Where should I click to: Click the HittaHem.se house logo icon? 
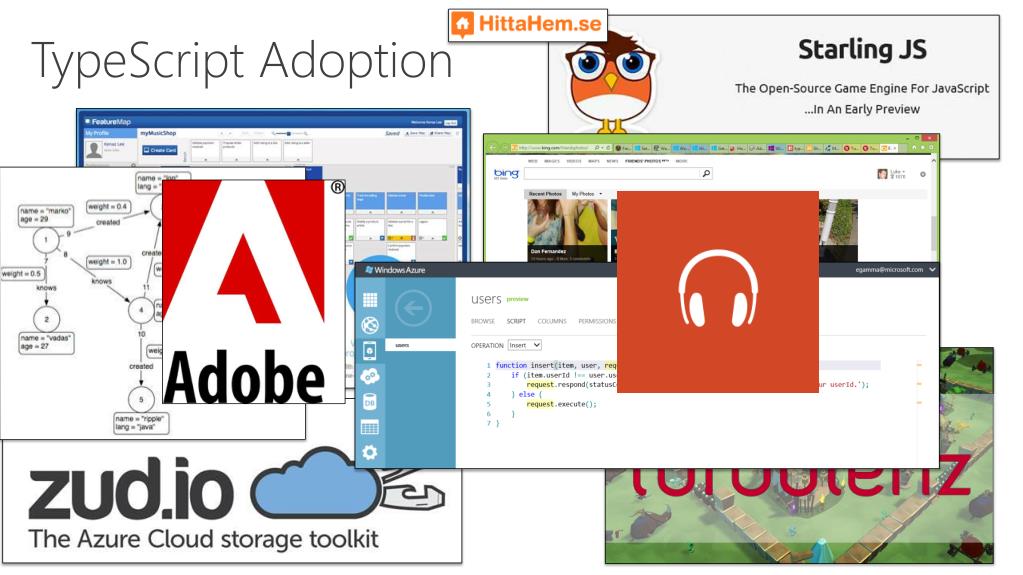tap(463, 25)
